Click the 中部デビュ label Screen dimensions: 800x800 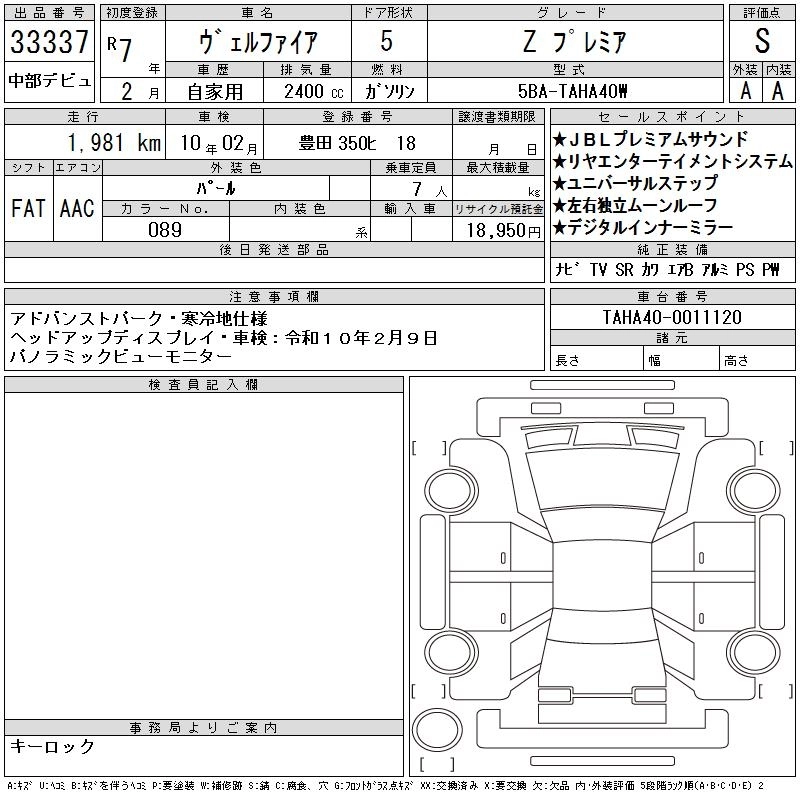click(49, 81)
